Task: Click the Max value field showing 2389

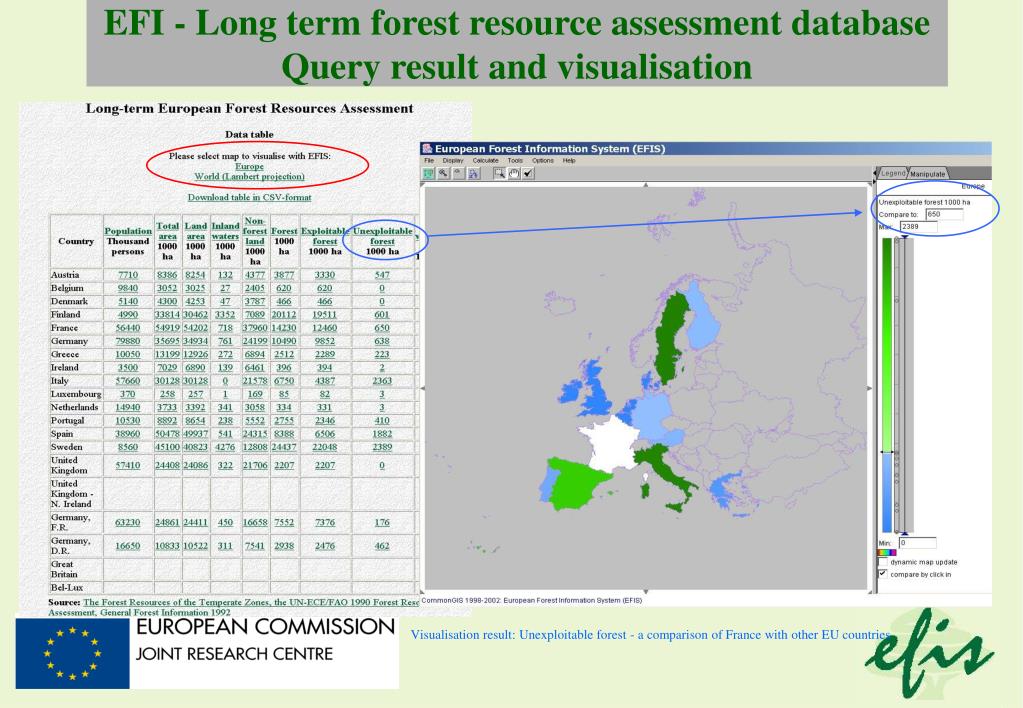Action: point(919,226)
